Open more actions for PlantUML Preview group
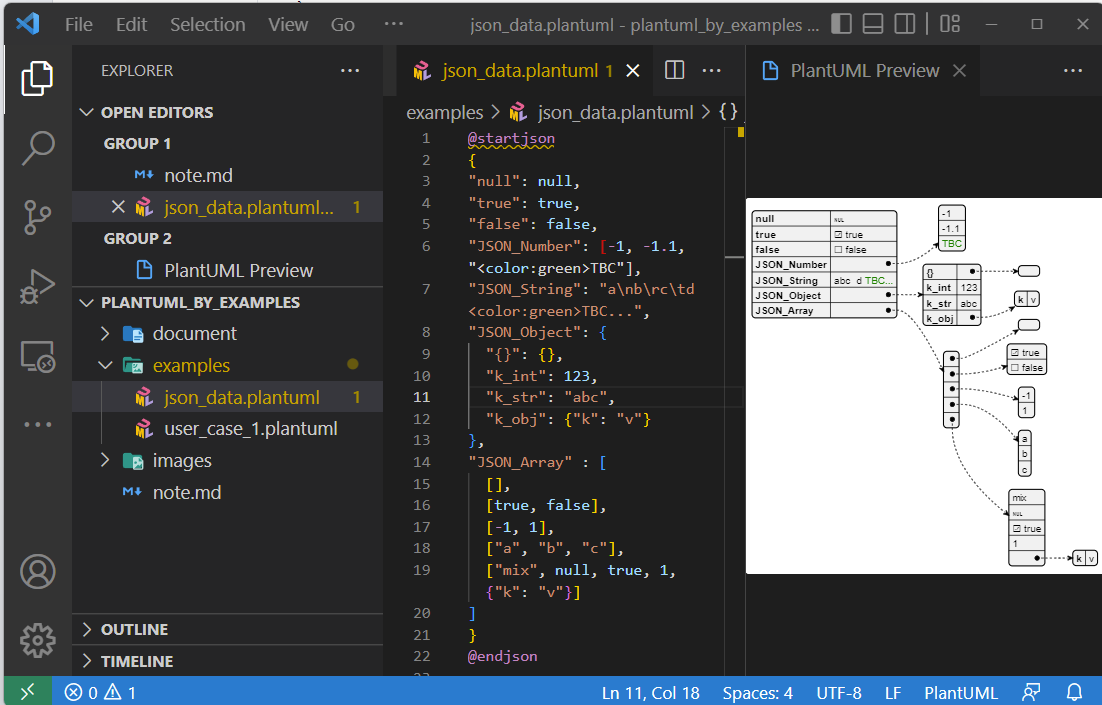The image size is (1102, 705). [1072, 70]
